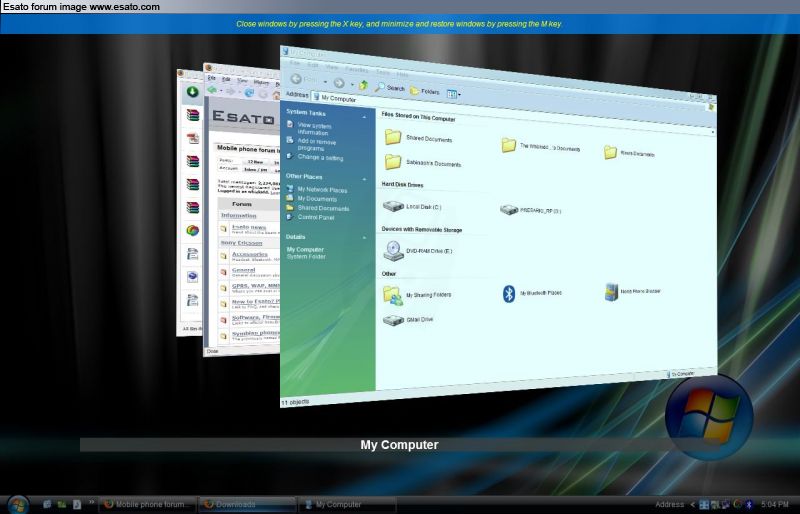Click the green Back arrow in Firefox
Screen dimensions: 800x514
(x=212, y=90)
